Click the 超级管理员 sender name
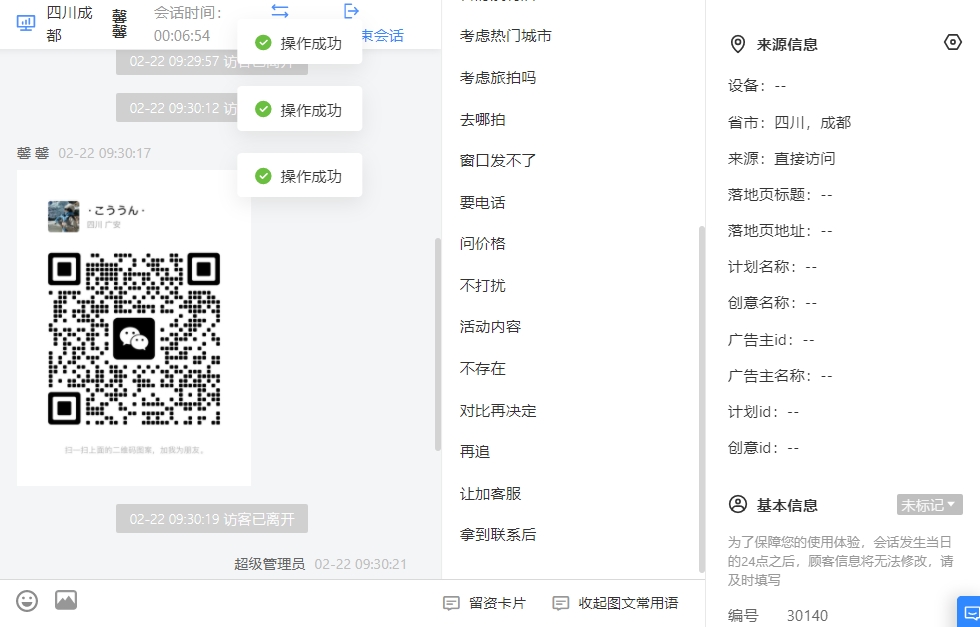Image resolution: width=980 pixels, height=627 pixels. pyautogui.click(x=269, y=564)
